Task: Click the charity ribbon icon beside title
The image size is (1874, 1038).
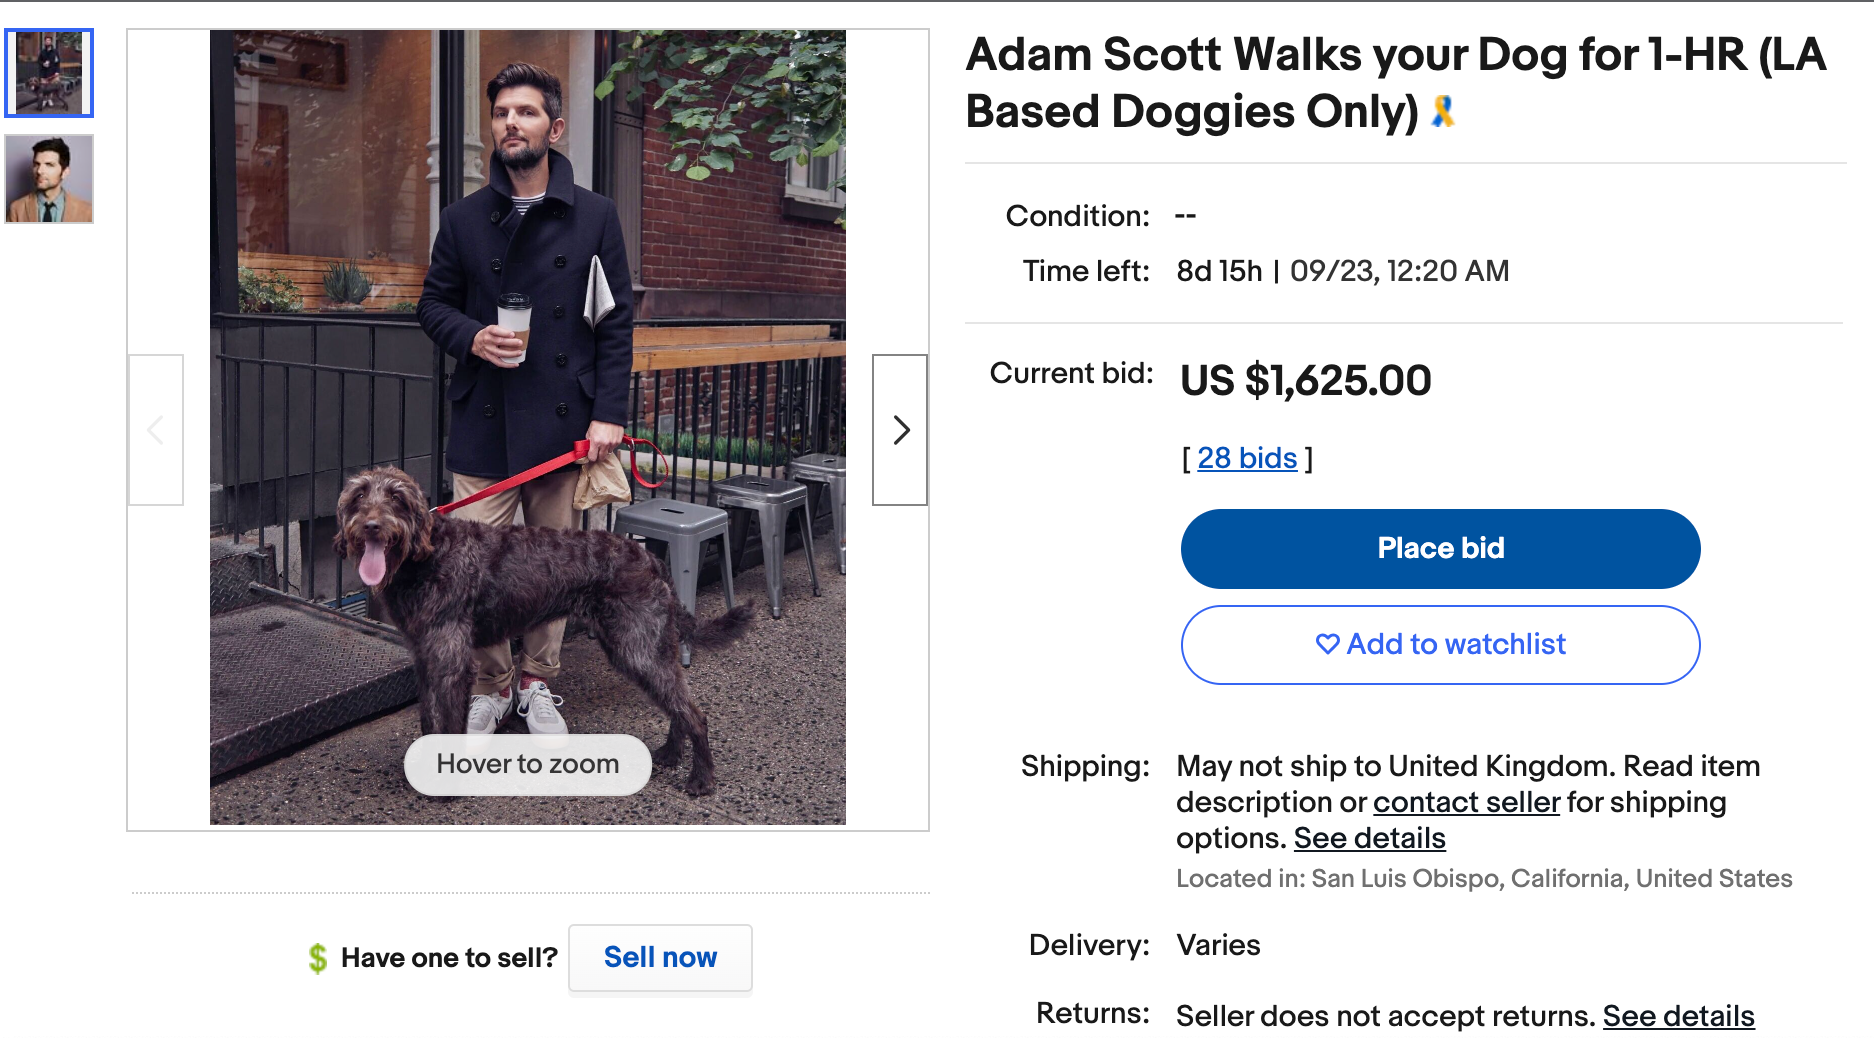Action: (x=1442, y=111)
